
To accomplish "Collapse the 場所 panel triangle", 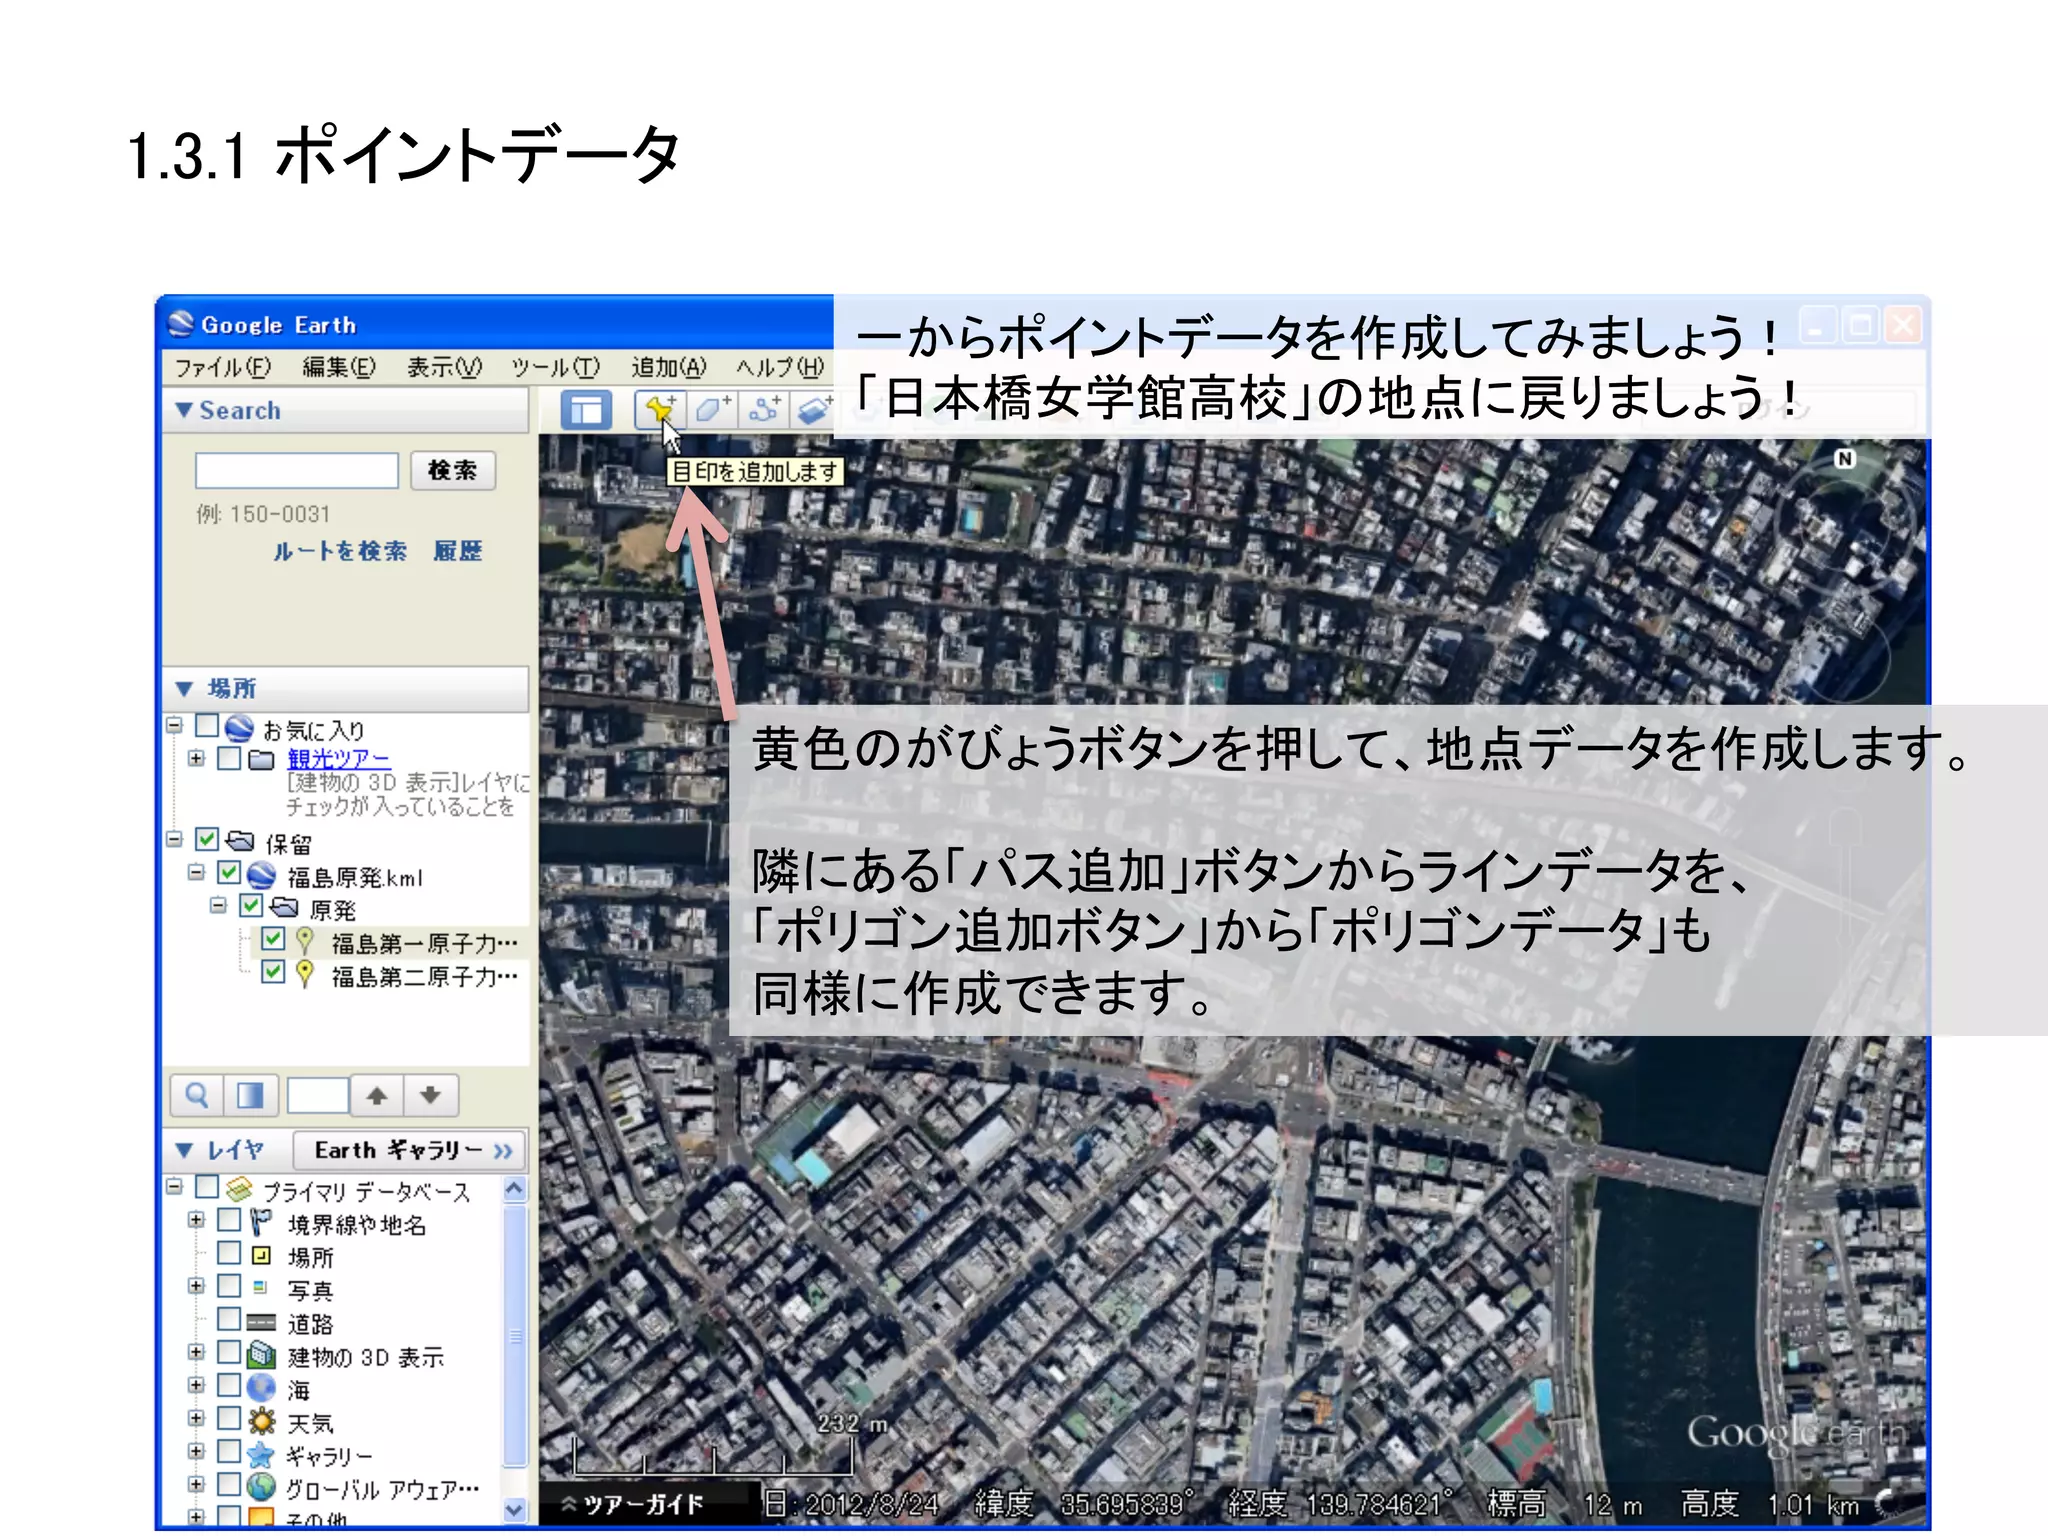I will click(x=184, y=689).
